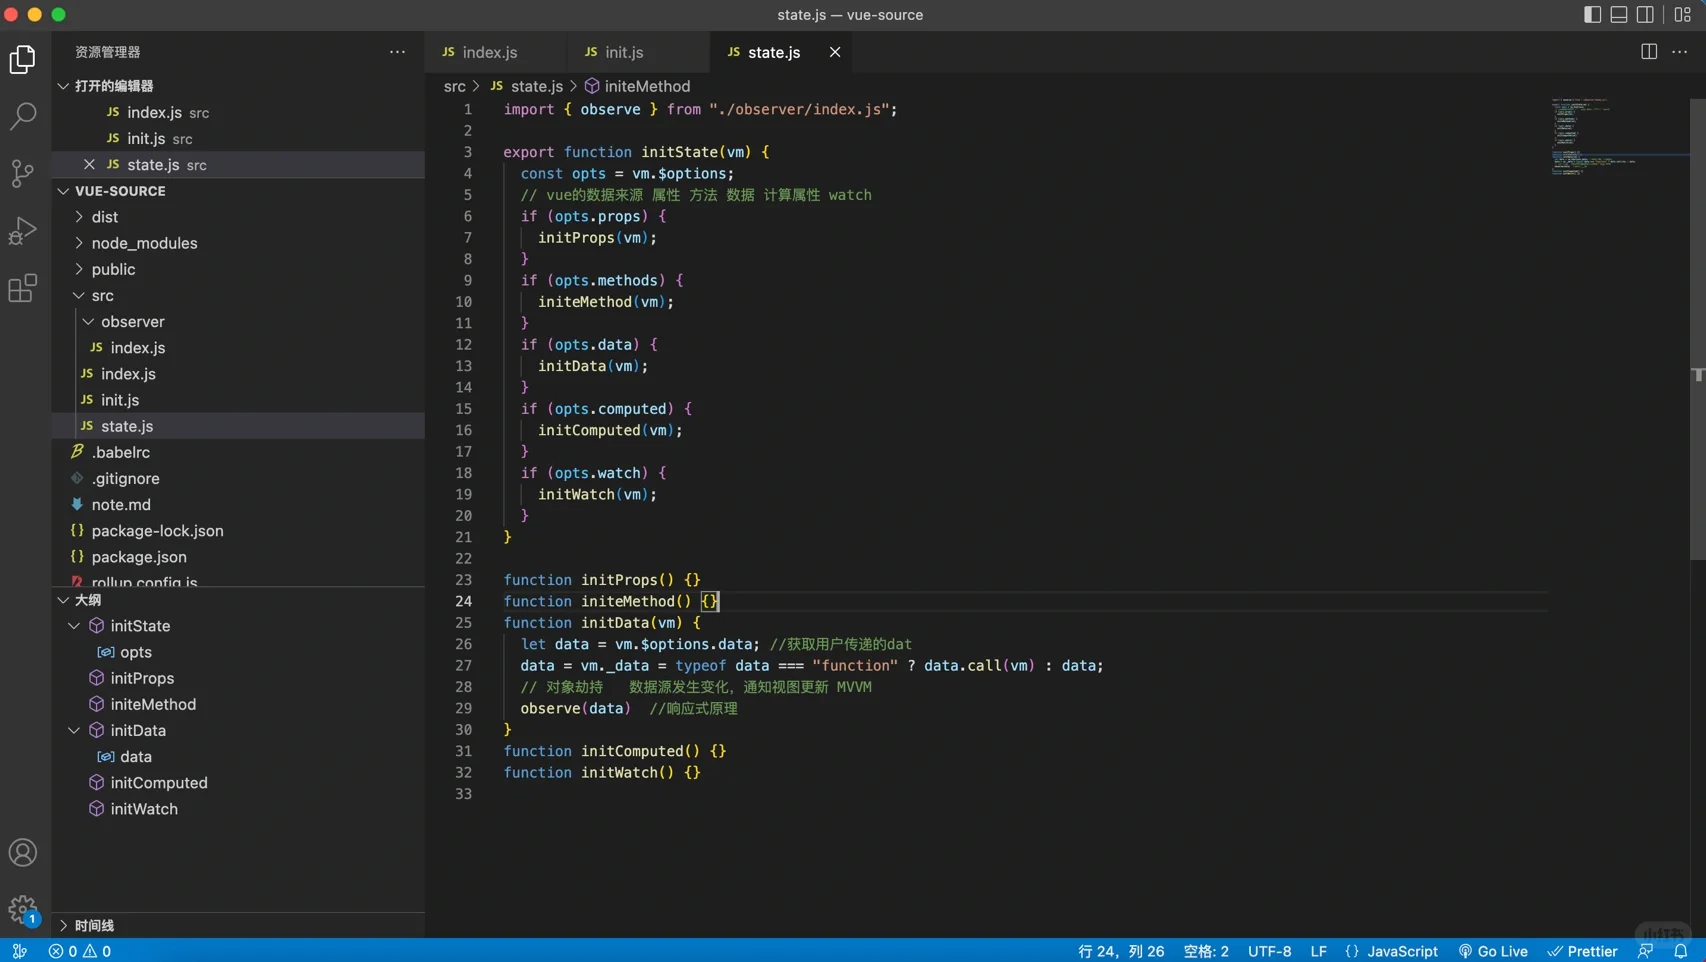Screen dimensions: 1706x962
Task: Open the Run and Debug view
Action: tap(22, 231)
